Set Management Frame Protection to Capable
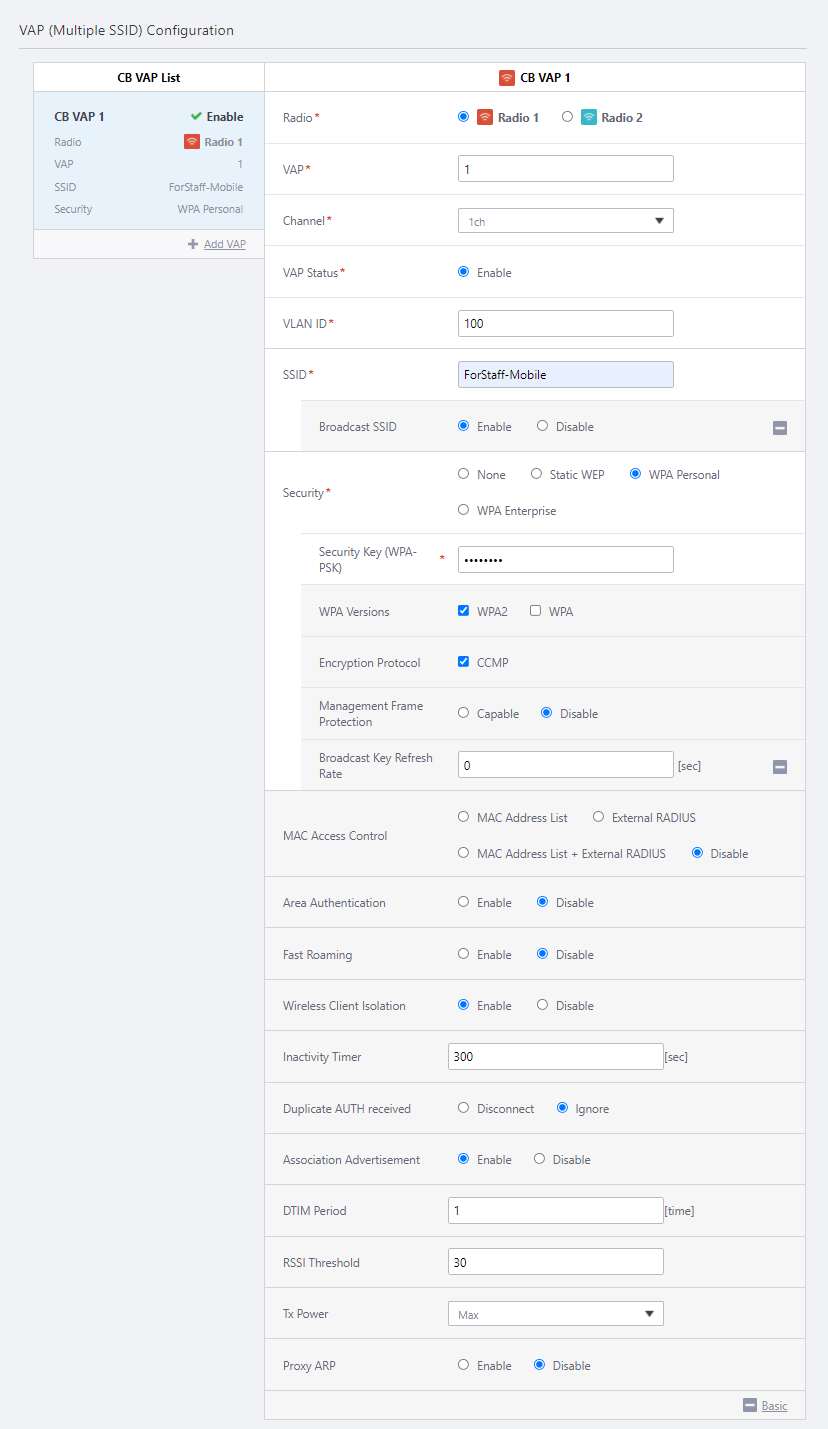This screenshot has width=828, height=1429. [463, 713]
